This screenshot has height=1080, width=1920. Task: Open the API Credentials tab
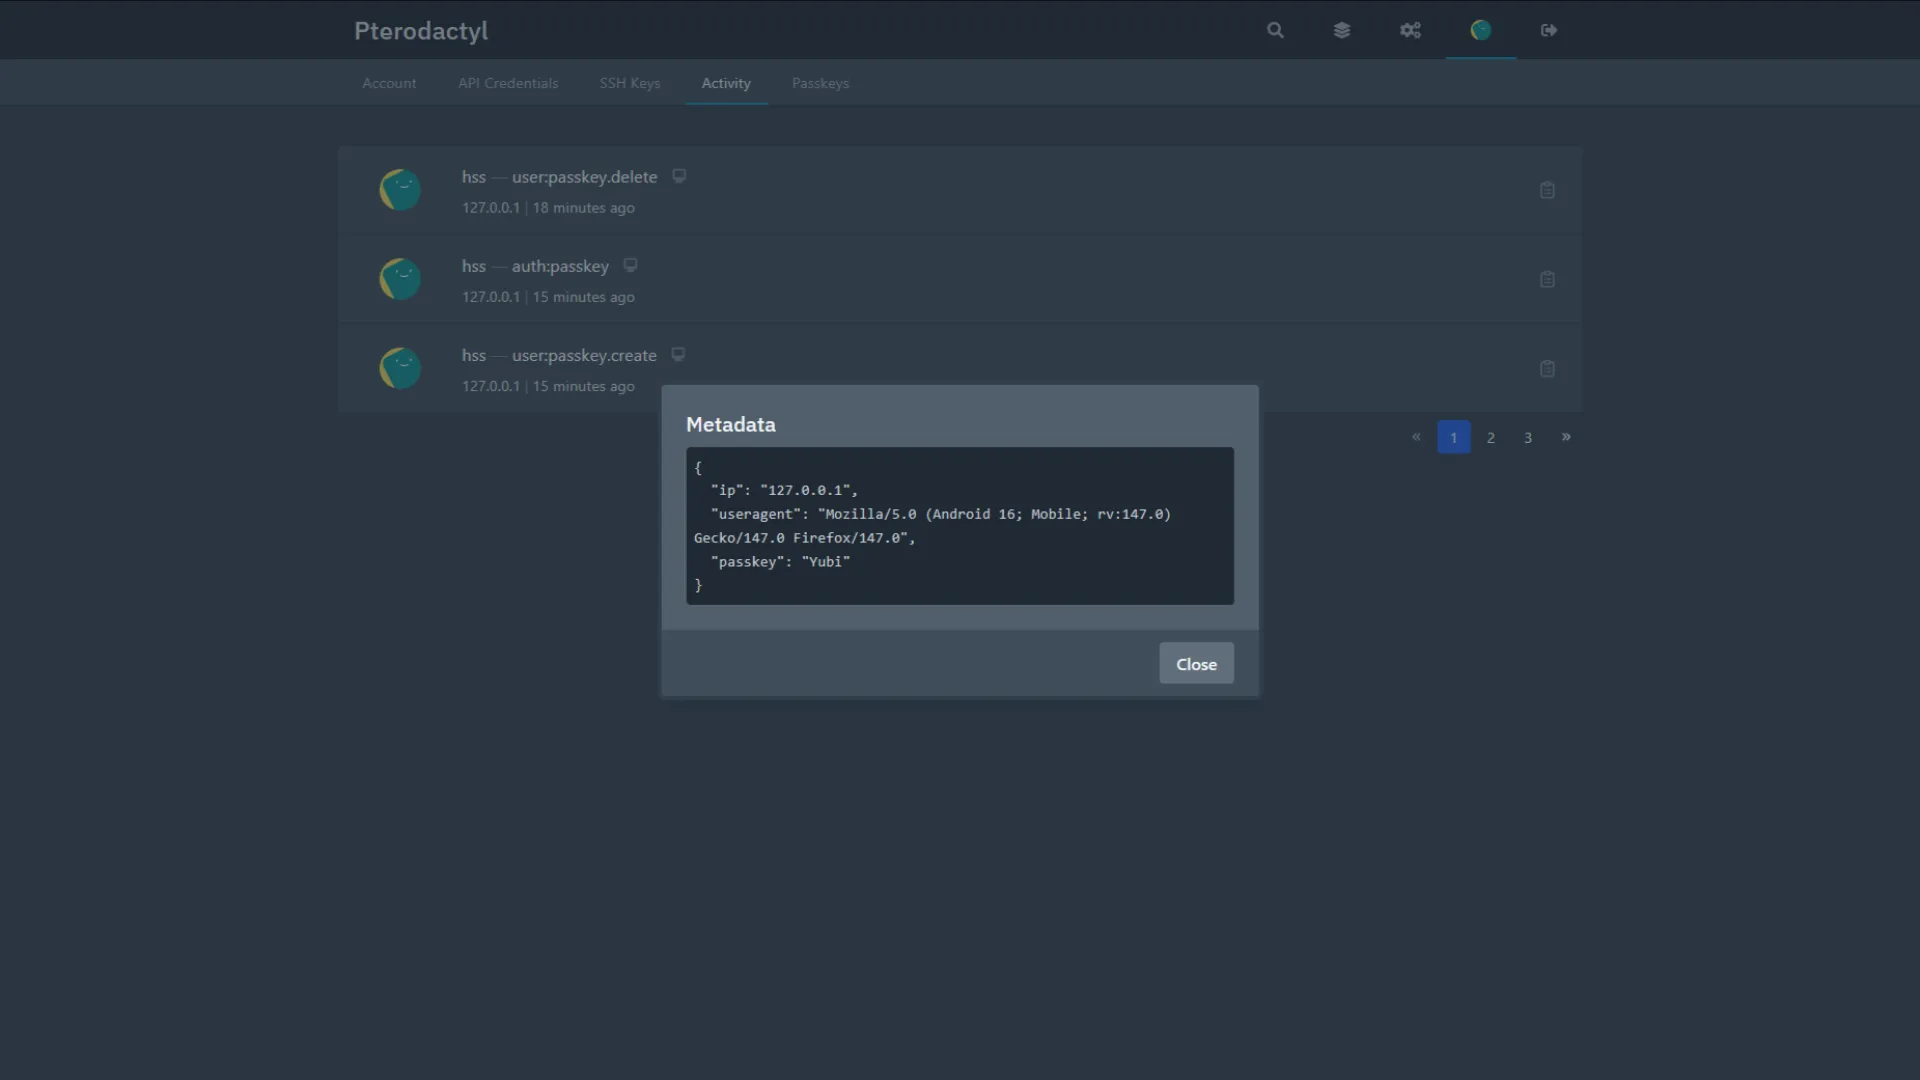coord(508,83)
